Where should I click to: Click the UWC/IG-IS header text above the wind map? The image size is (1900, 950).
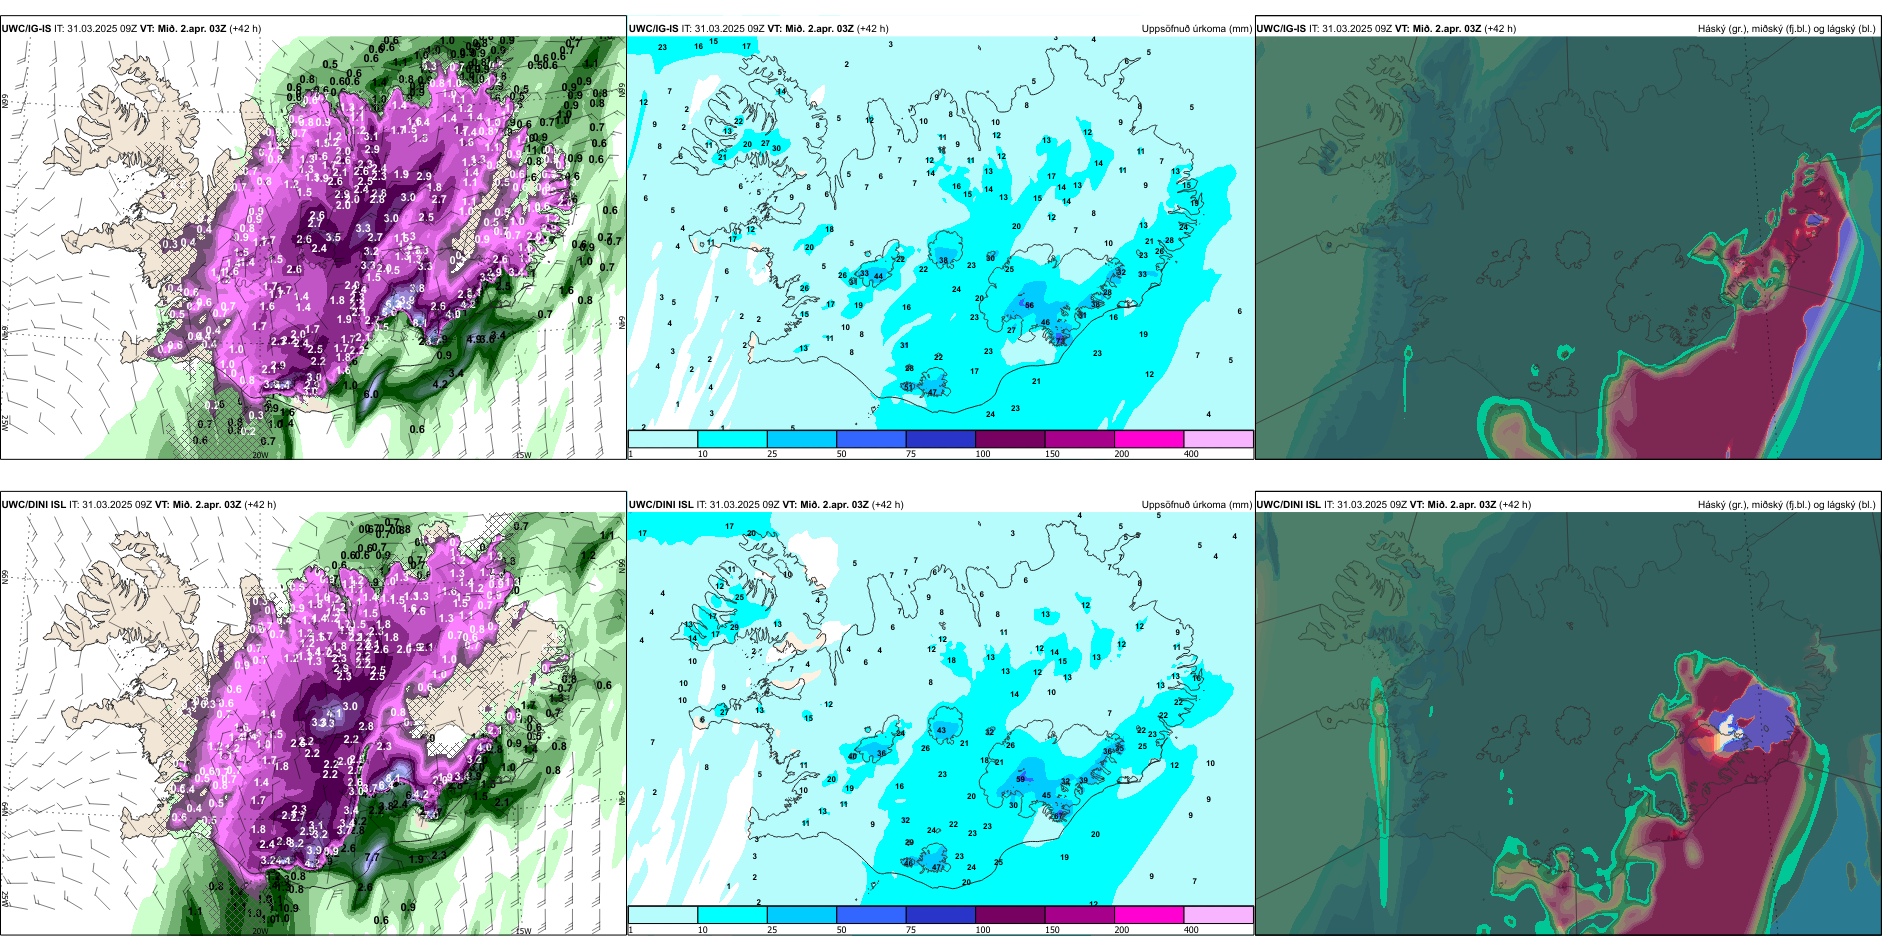pyautogui.click(x=131, y=29)
